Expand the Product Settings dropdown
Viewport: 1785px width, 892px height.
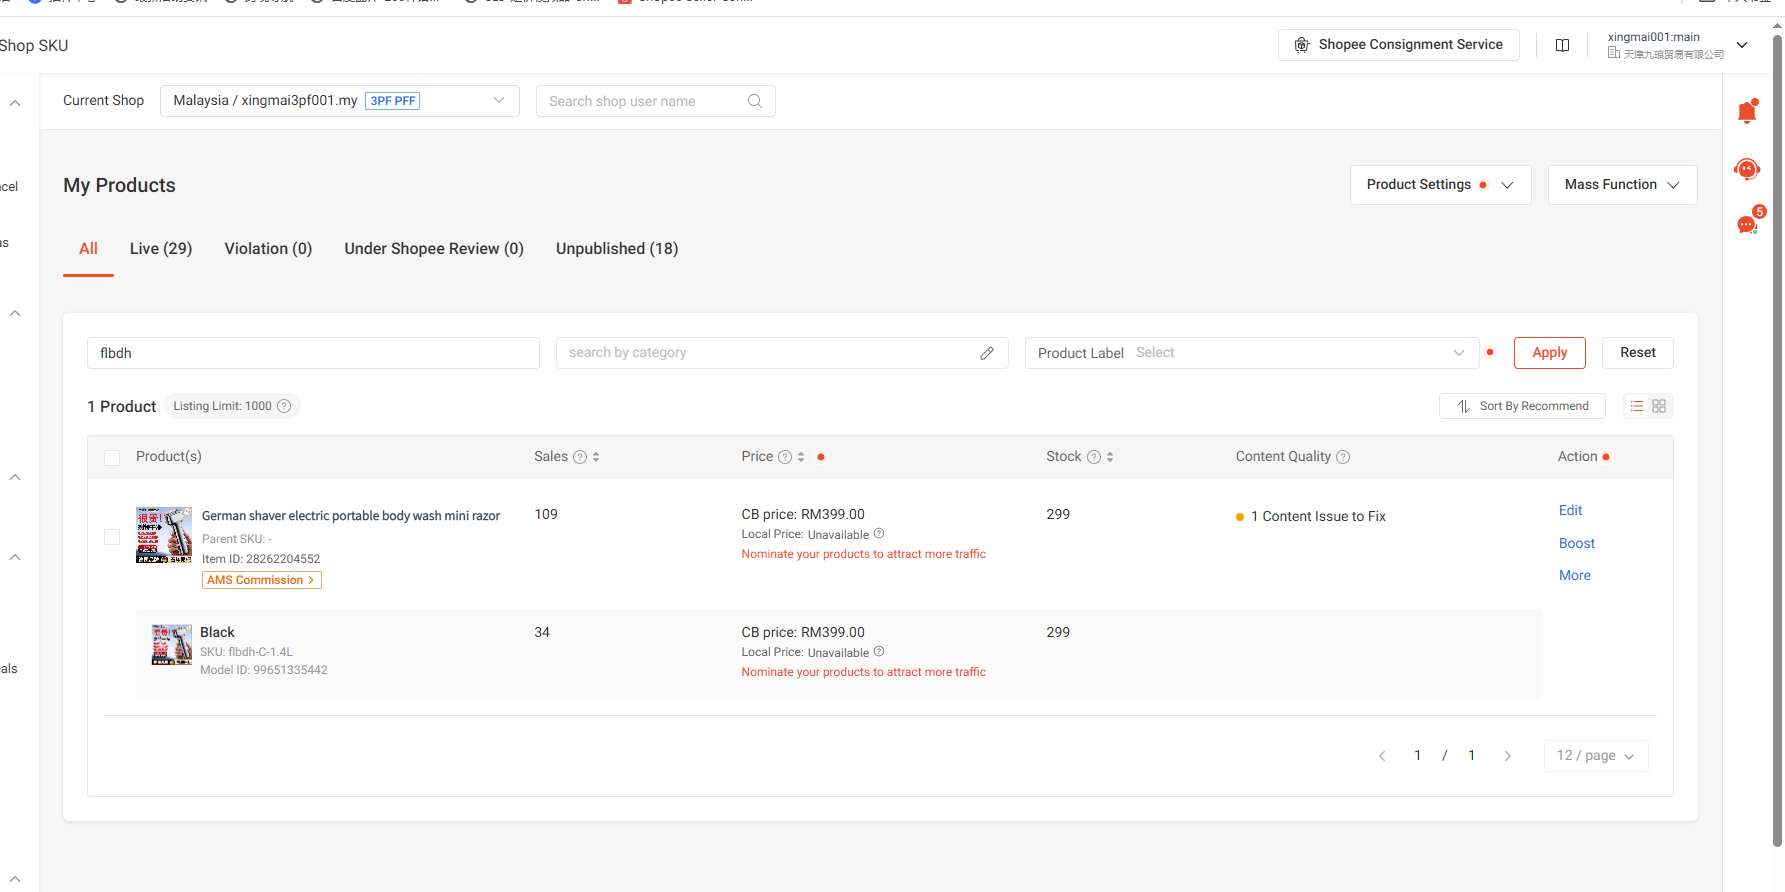pyautogui.click(x=1440, y=185)
